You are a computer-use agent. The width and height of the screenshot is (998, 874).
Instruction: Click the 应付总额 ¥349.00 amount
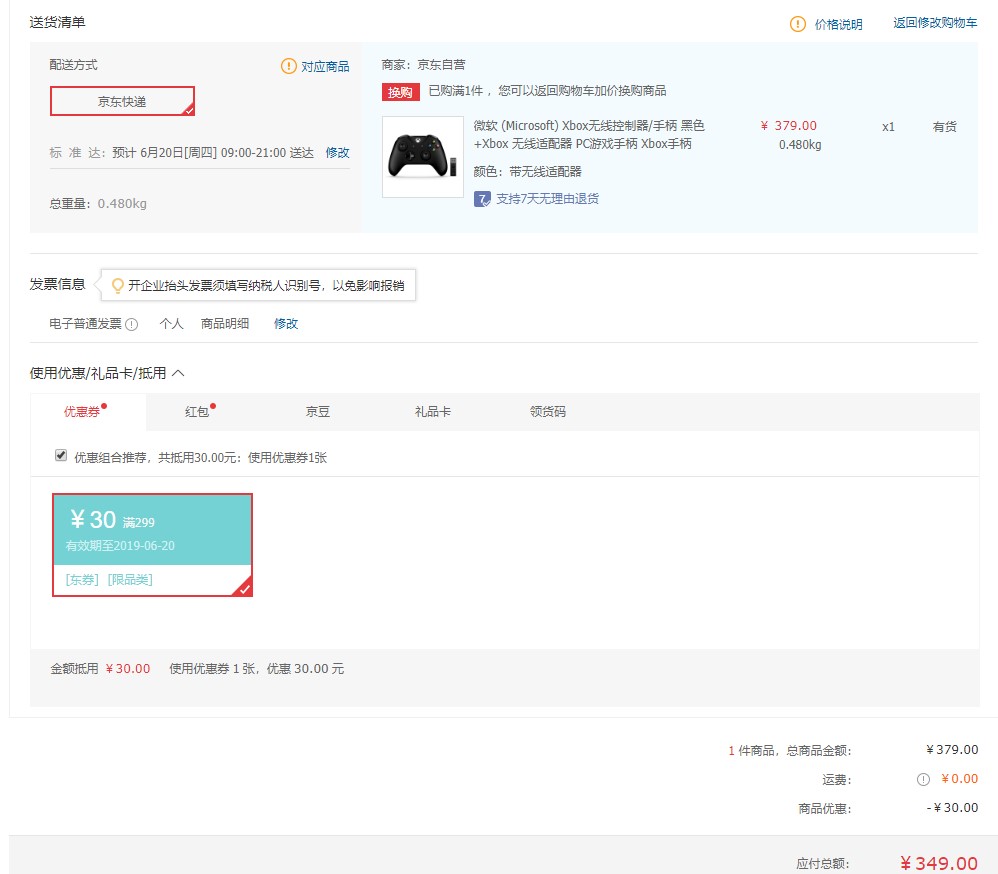(x=938, y=863)
